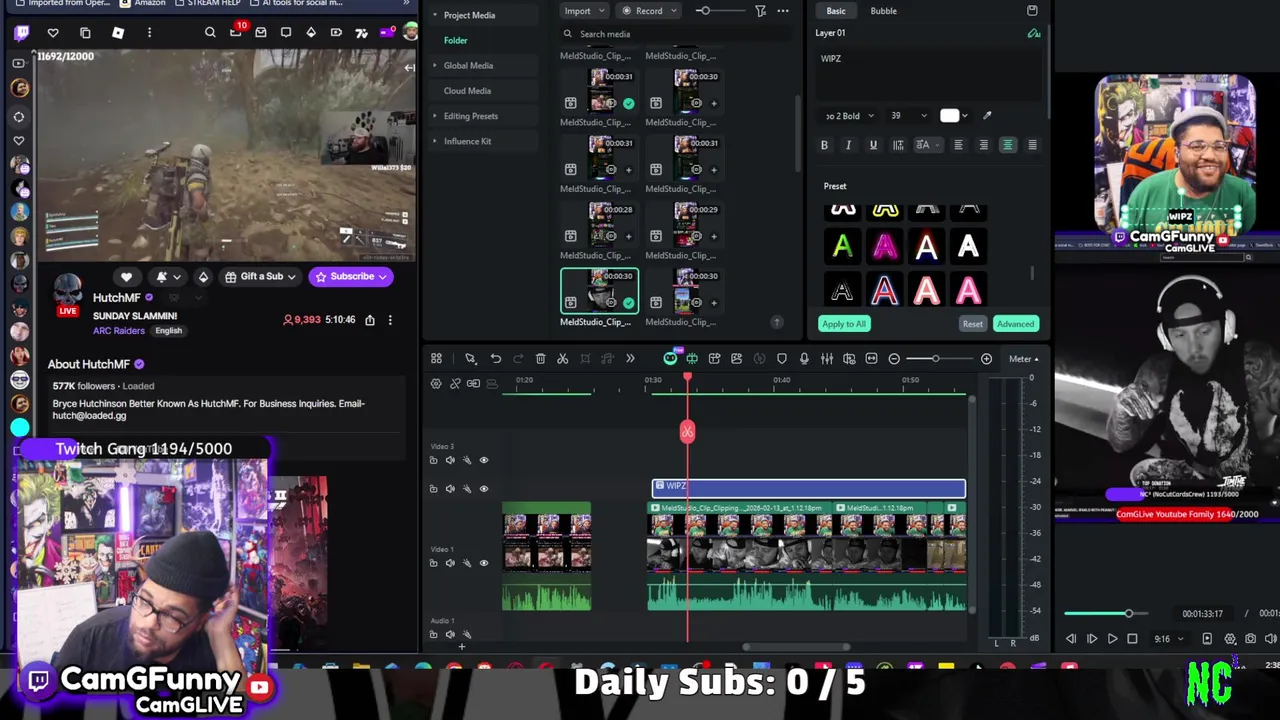Click the undo icon in timeline toolbar
Viewport: 1280px width, 720px height.
point(495,359)
